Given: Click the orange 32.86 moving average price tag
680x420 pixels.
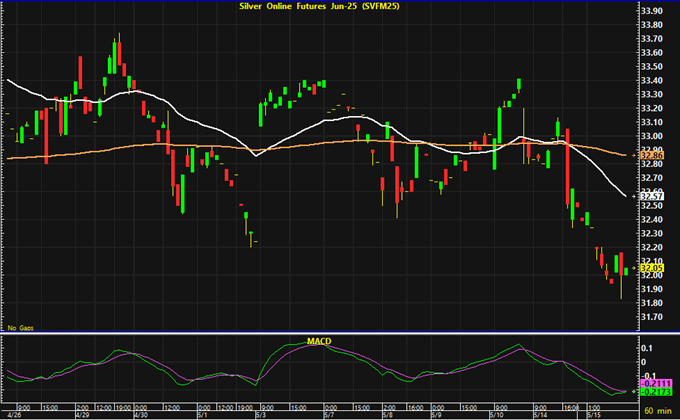Looking at the screenshot, I should pos(652,155).
